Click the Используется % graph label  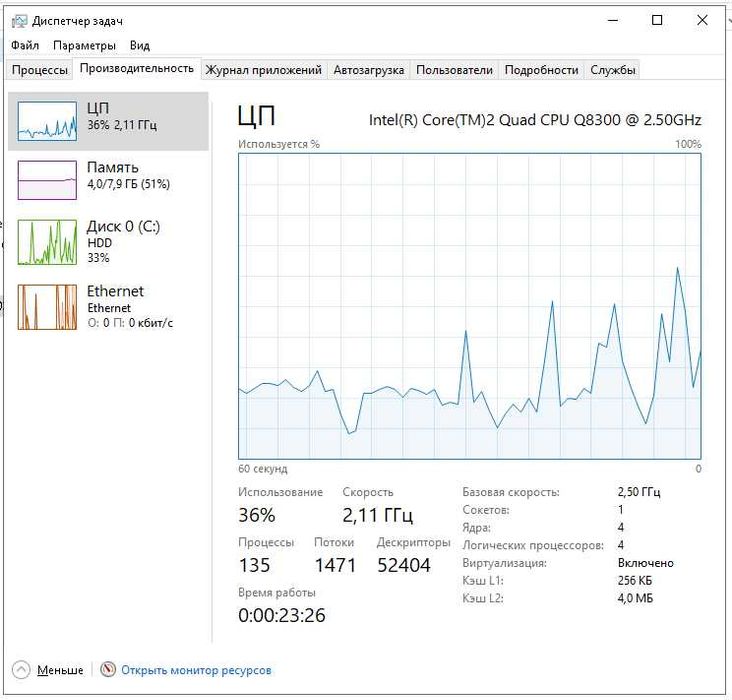coord(279,144)
